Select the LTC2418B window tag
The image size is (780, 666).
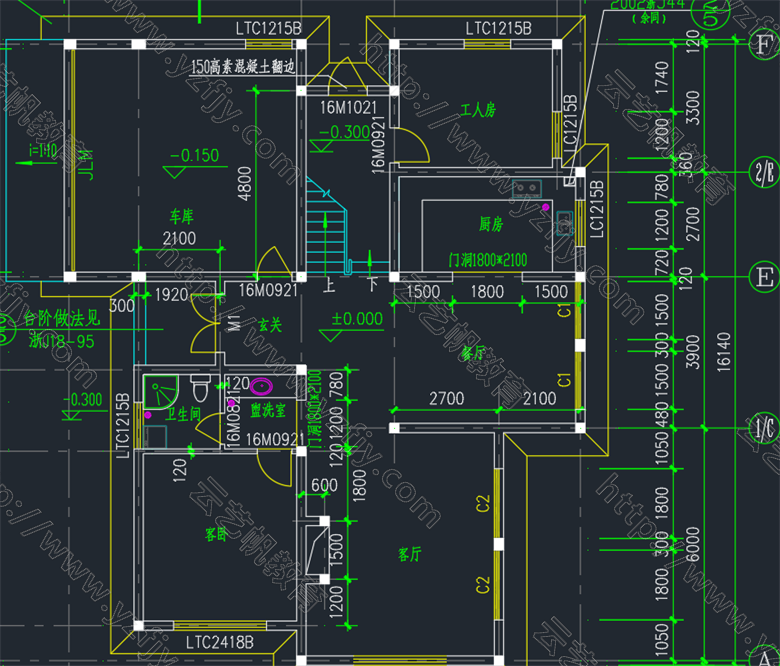pyautogui.click(x=220, y=642)
